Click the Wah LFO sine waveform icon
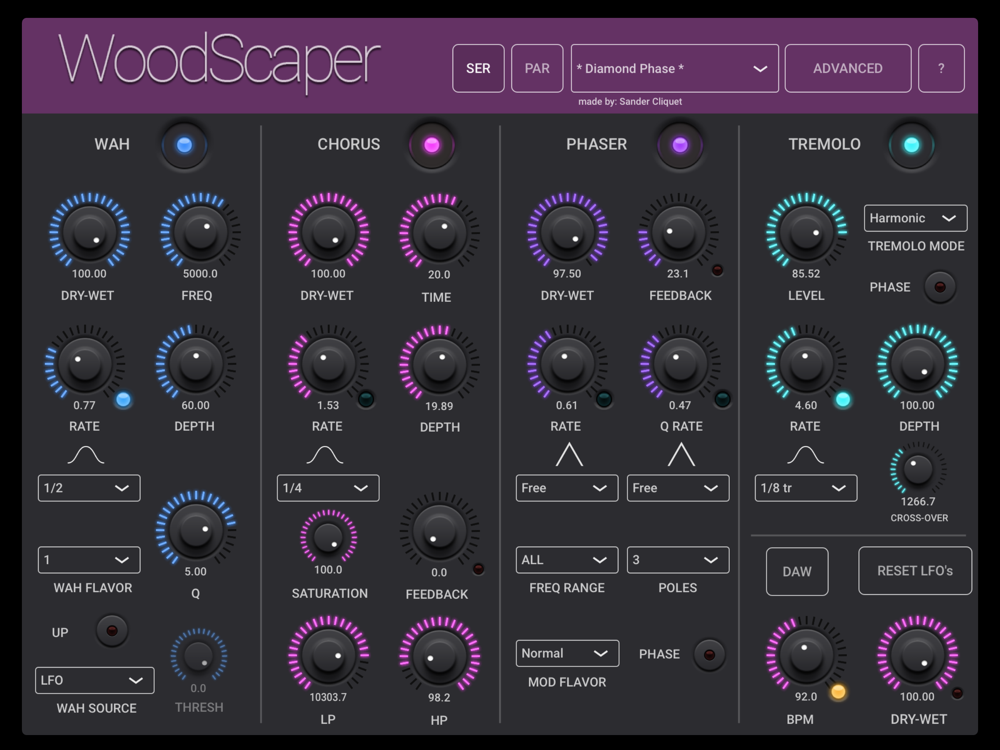The width and height of the screenshot is (1000, 750). pyautogui.click(x=86, y=455)
